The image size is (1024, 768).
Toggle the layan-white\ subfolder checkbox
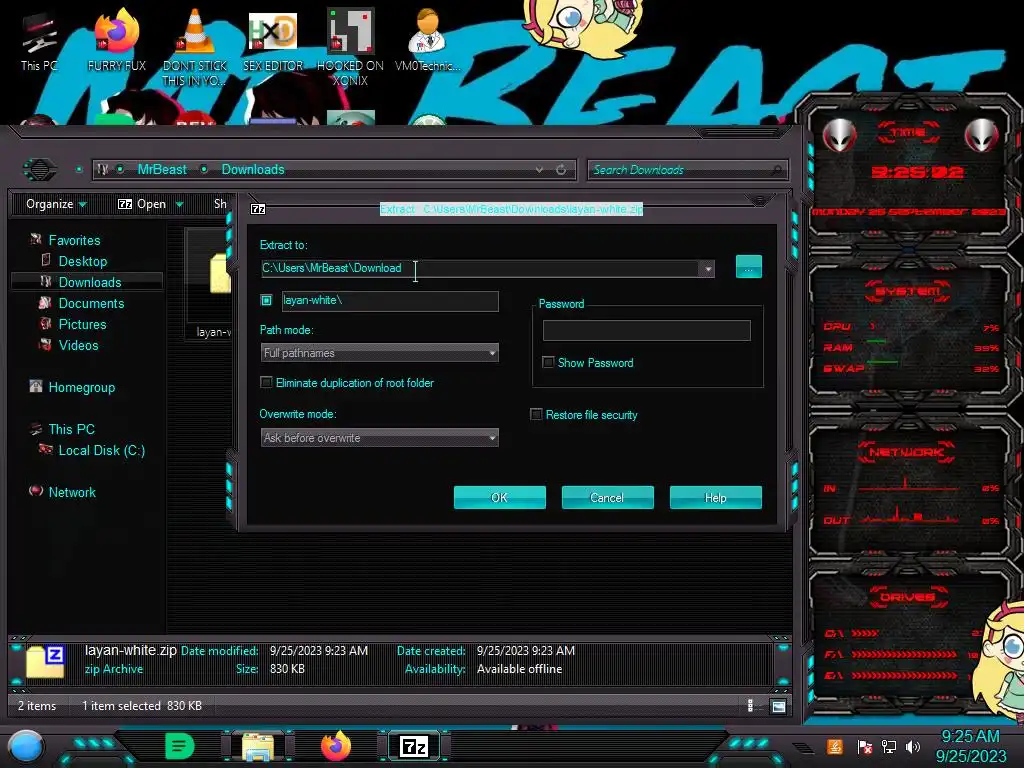[x=266, y=300]
